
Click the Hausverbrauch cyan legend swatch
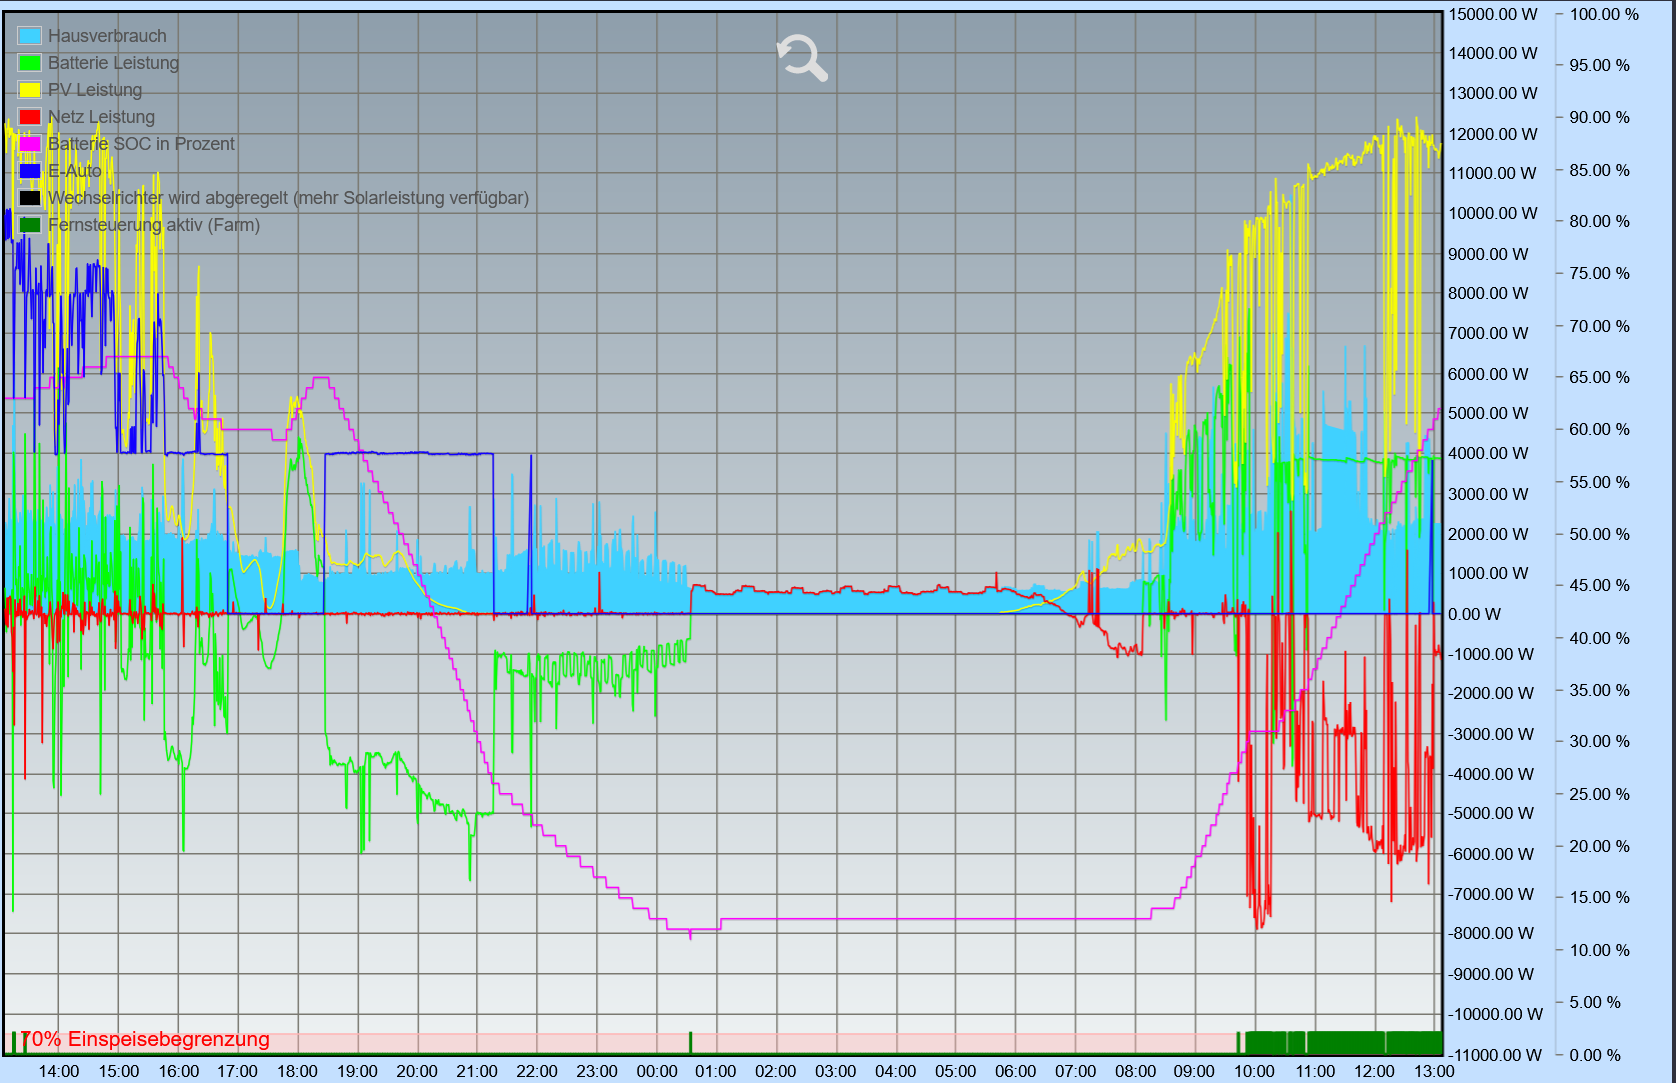click(30, 36)
